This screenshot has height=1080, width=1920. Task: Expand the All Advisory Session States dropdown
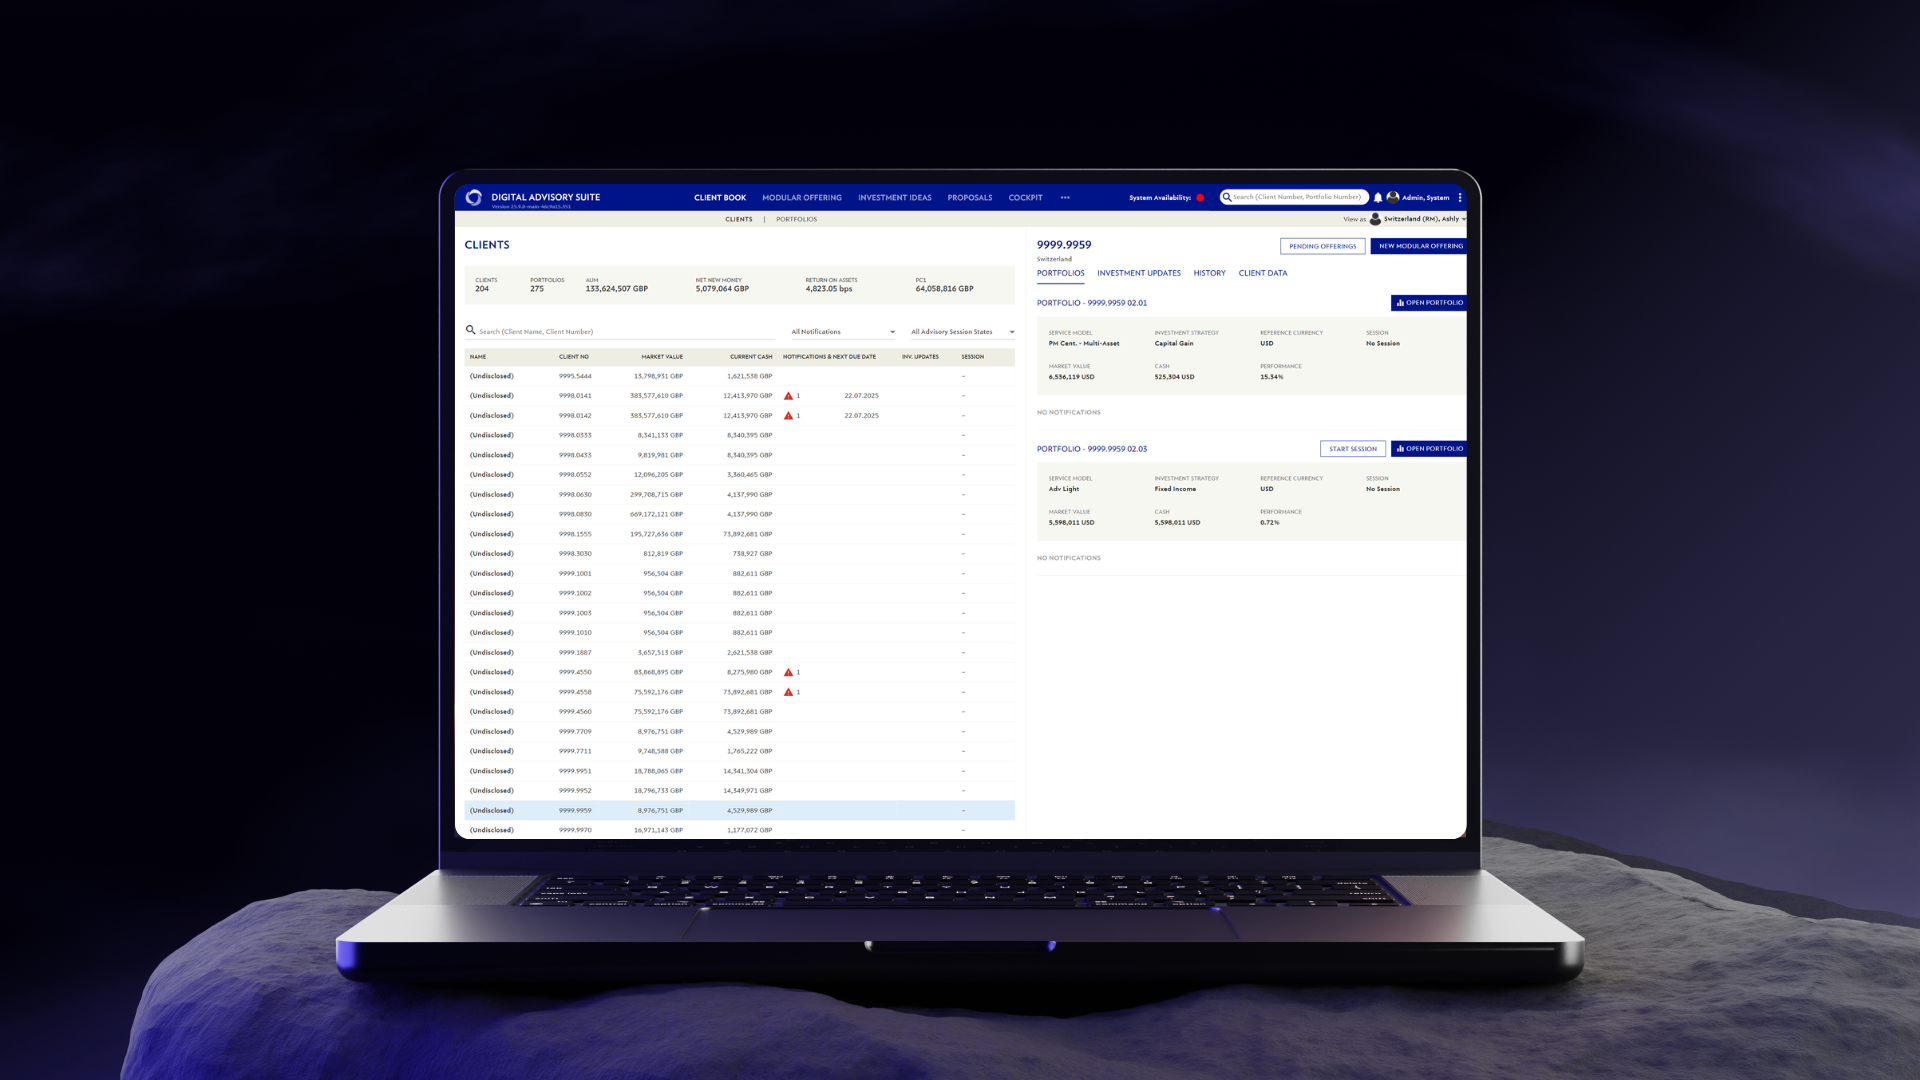click(962, 332)
